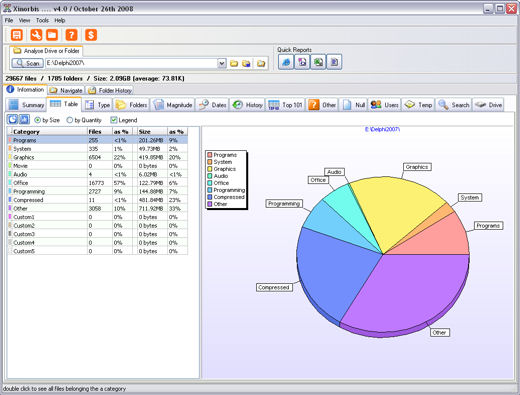Click the Category column header
Viewport: 520px width, 395px height.
(47, 132)
